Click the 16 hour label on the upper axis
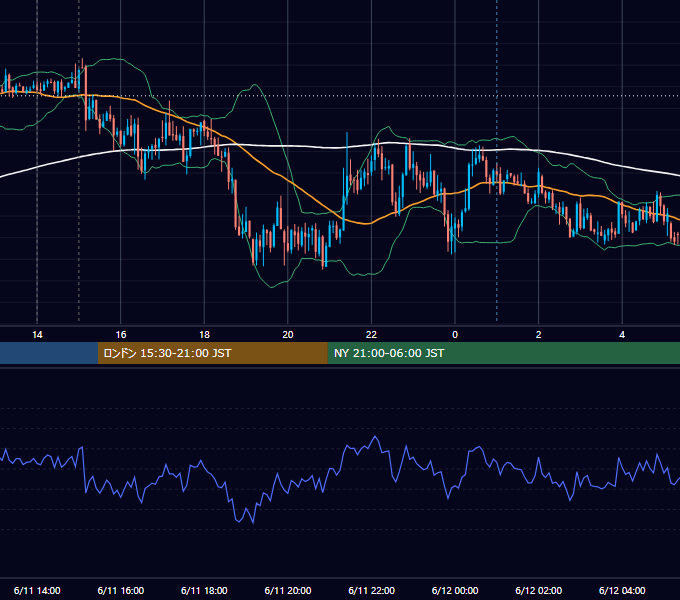The width and height of the screenshot is (680, 600). coord(121,335)
